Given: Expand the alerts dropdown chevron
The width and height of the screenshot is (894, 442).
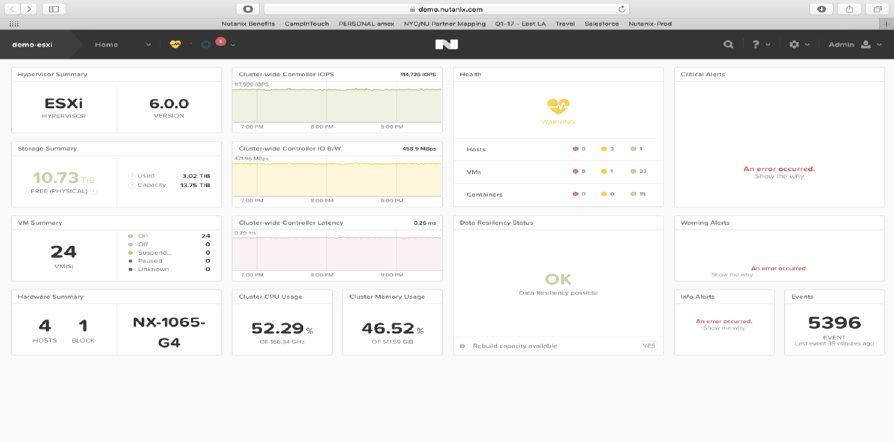Looking at the screenshot, I should (x=233, y=44).
